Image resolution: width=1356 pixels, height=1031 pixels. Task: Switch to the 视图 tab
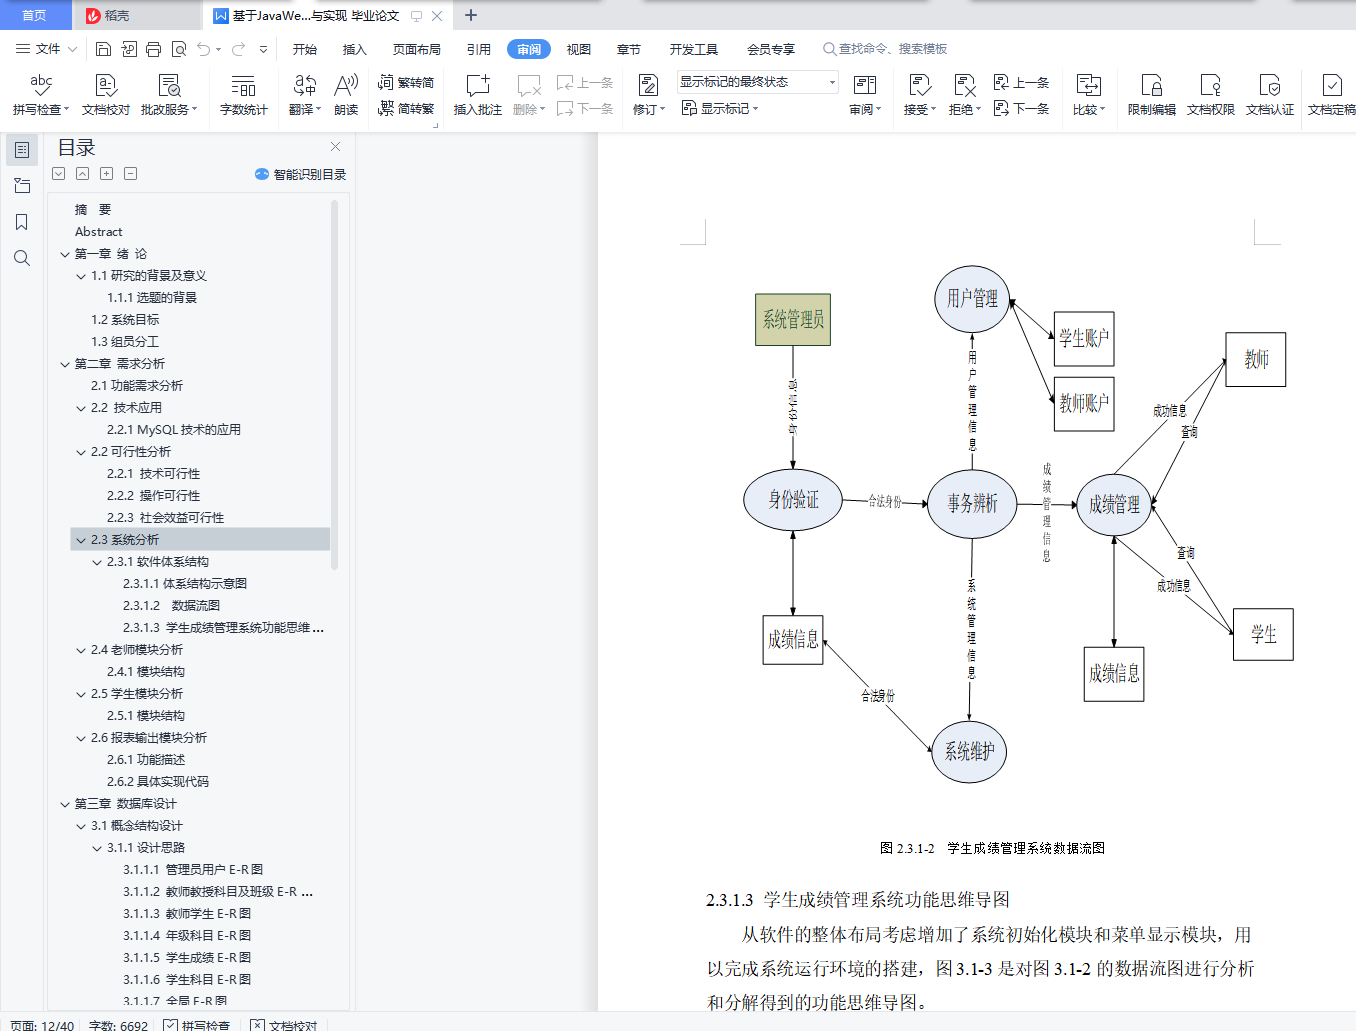[579, 49]
